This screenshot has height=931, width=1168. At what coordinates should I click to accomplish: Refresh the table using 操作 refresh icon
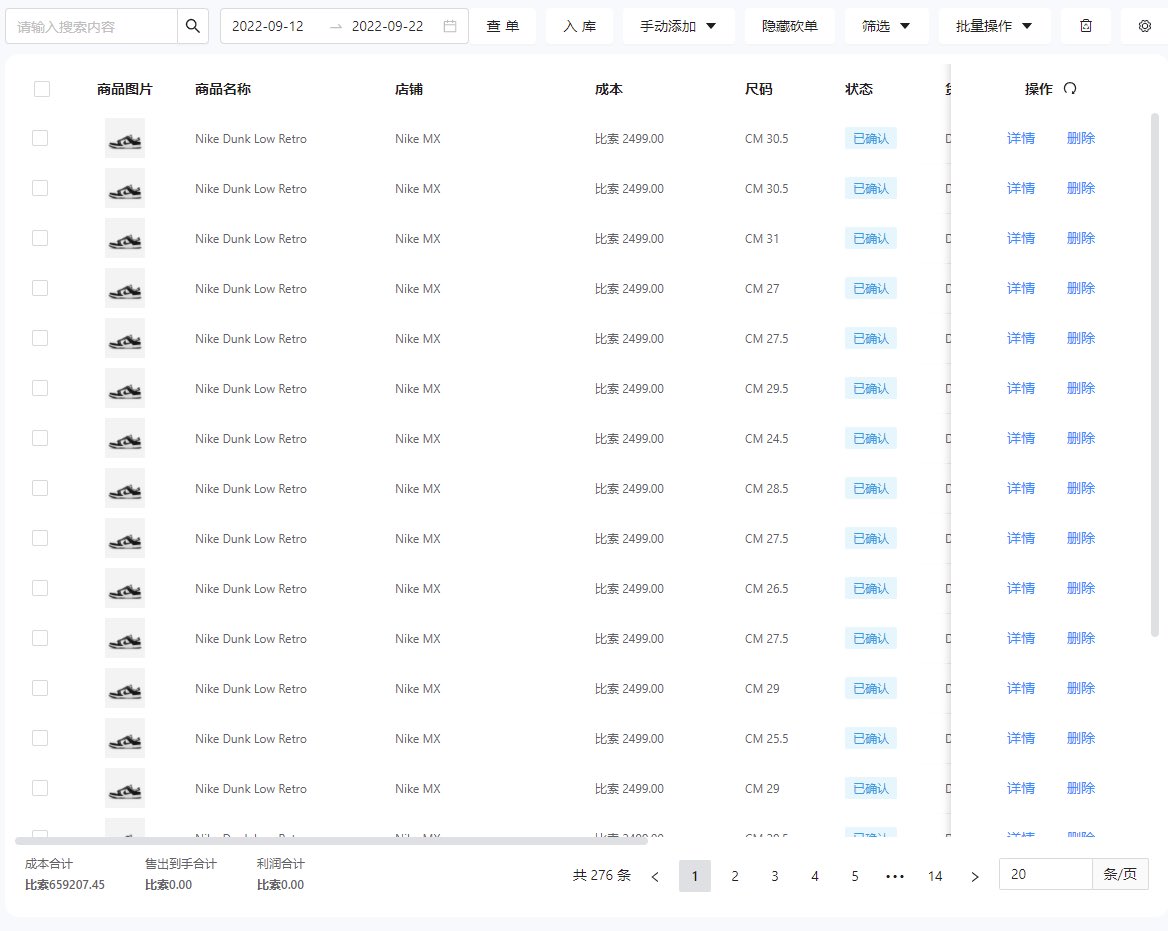(x=1070, y=89)
